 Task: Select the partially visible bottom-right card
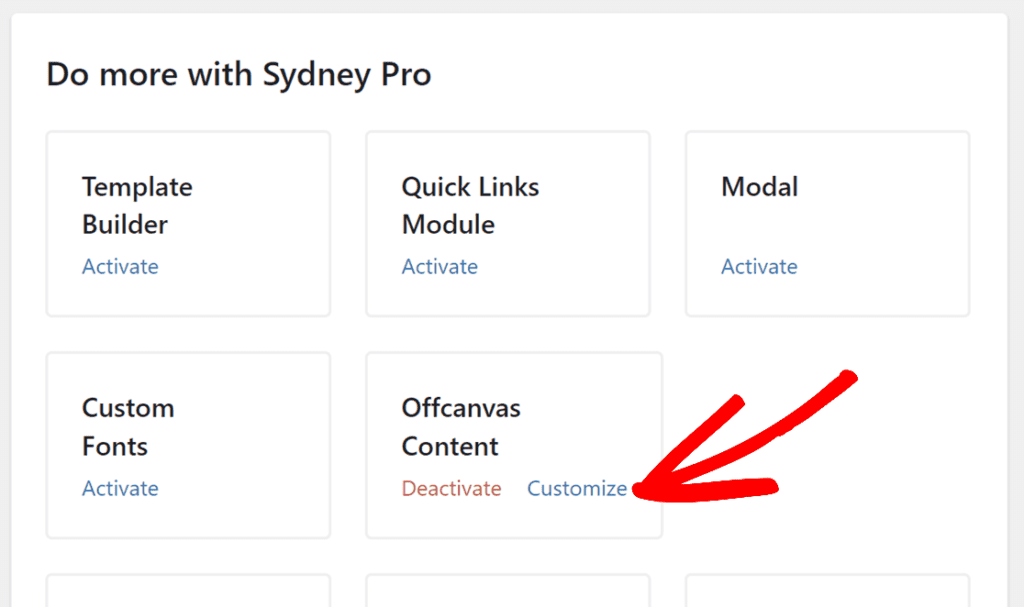[x=827, y=592]
